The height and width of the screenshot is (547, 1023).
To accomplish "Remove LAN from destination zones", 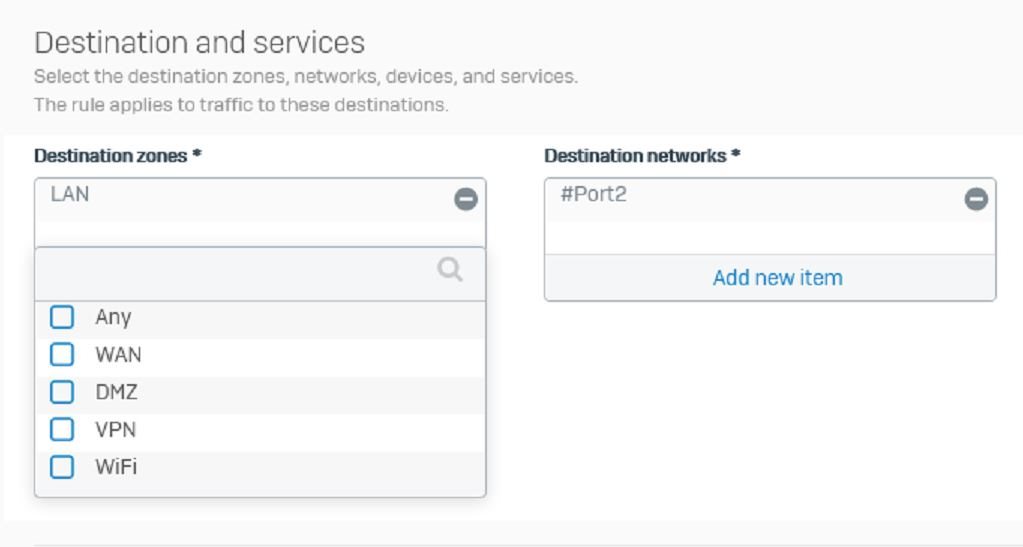I will click(x=466, y=199).
